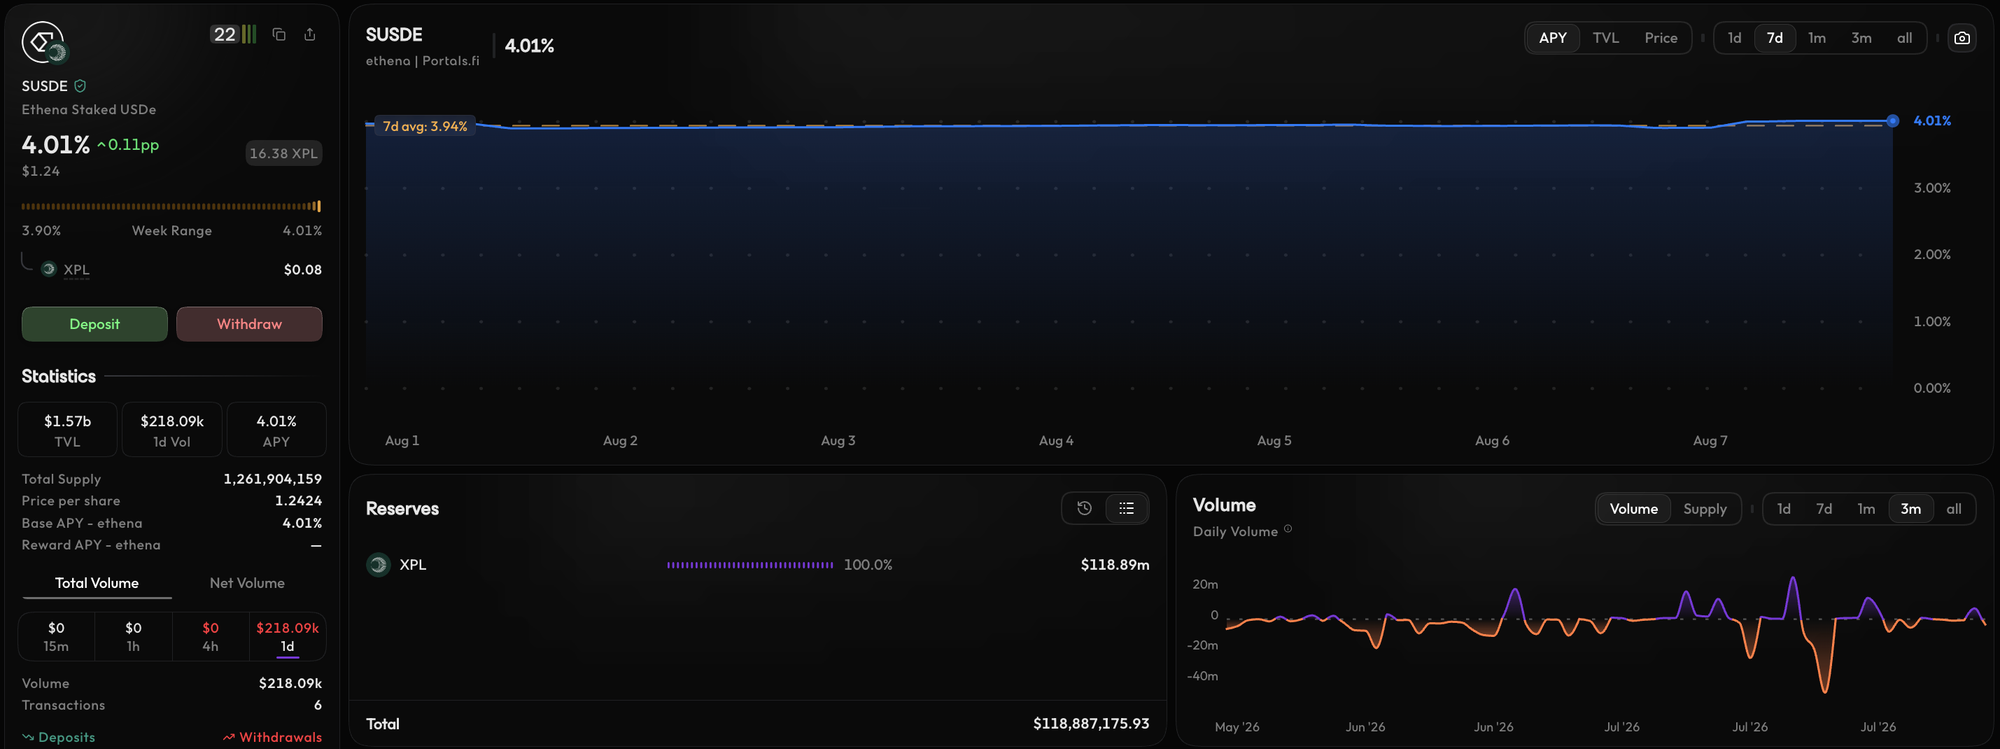Show reserves history via clock icon
Screen dimensions: 2000x749
[x=1084, y=508]
